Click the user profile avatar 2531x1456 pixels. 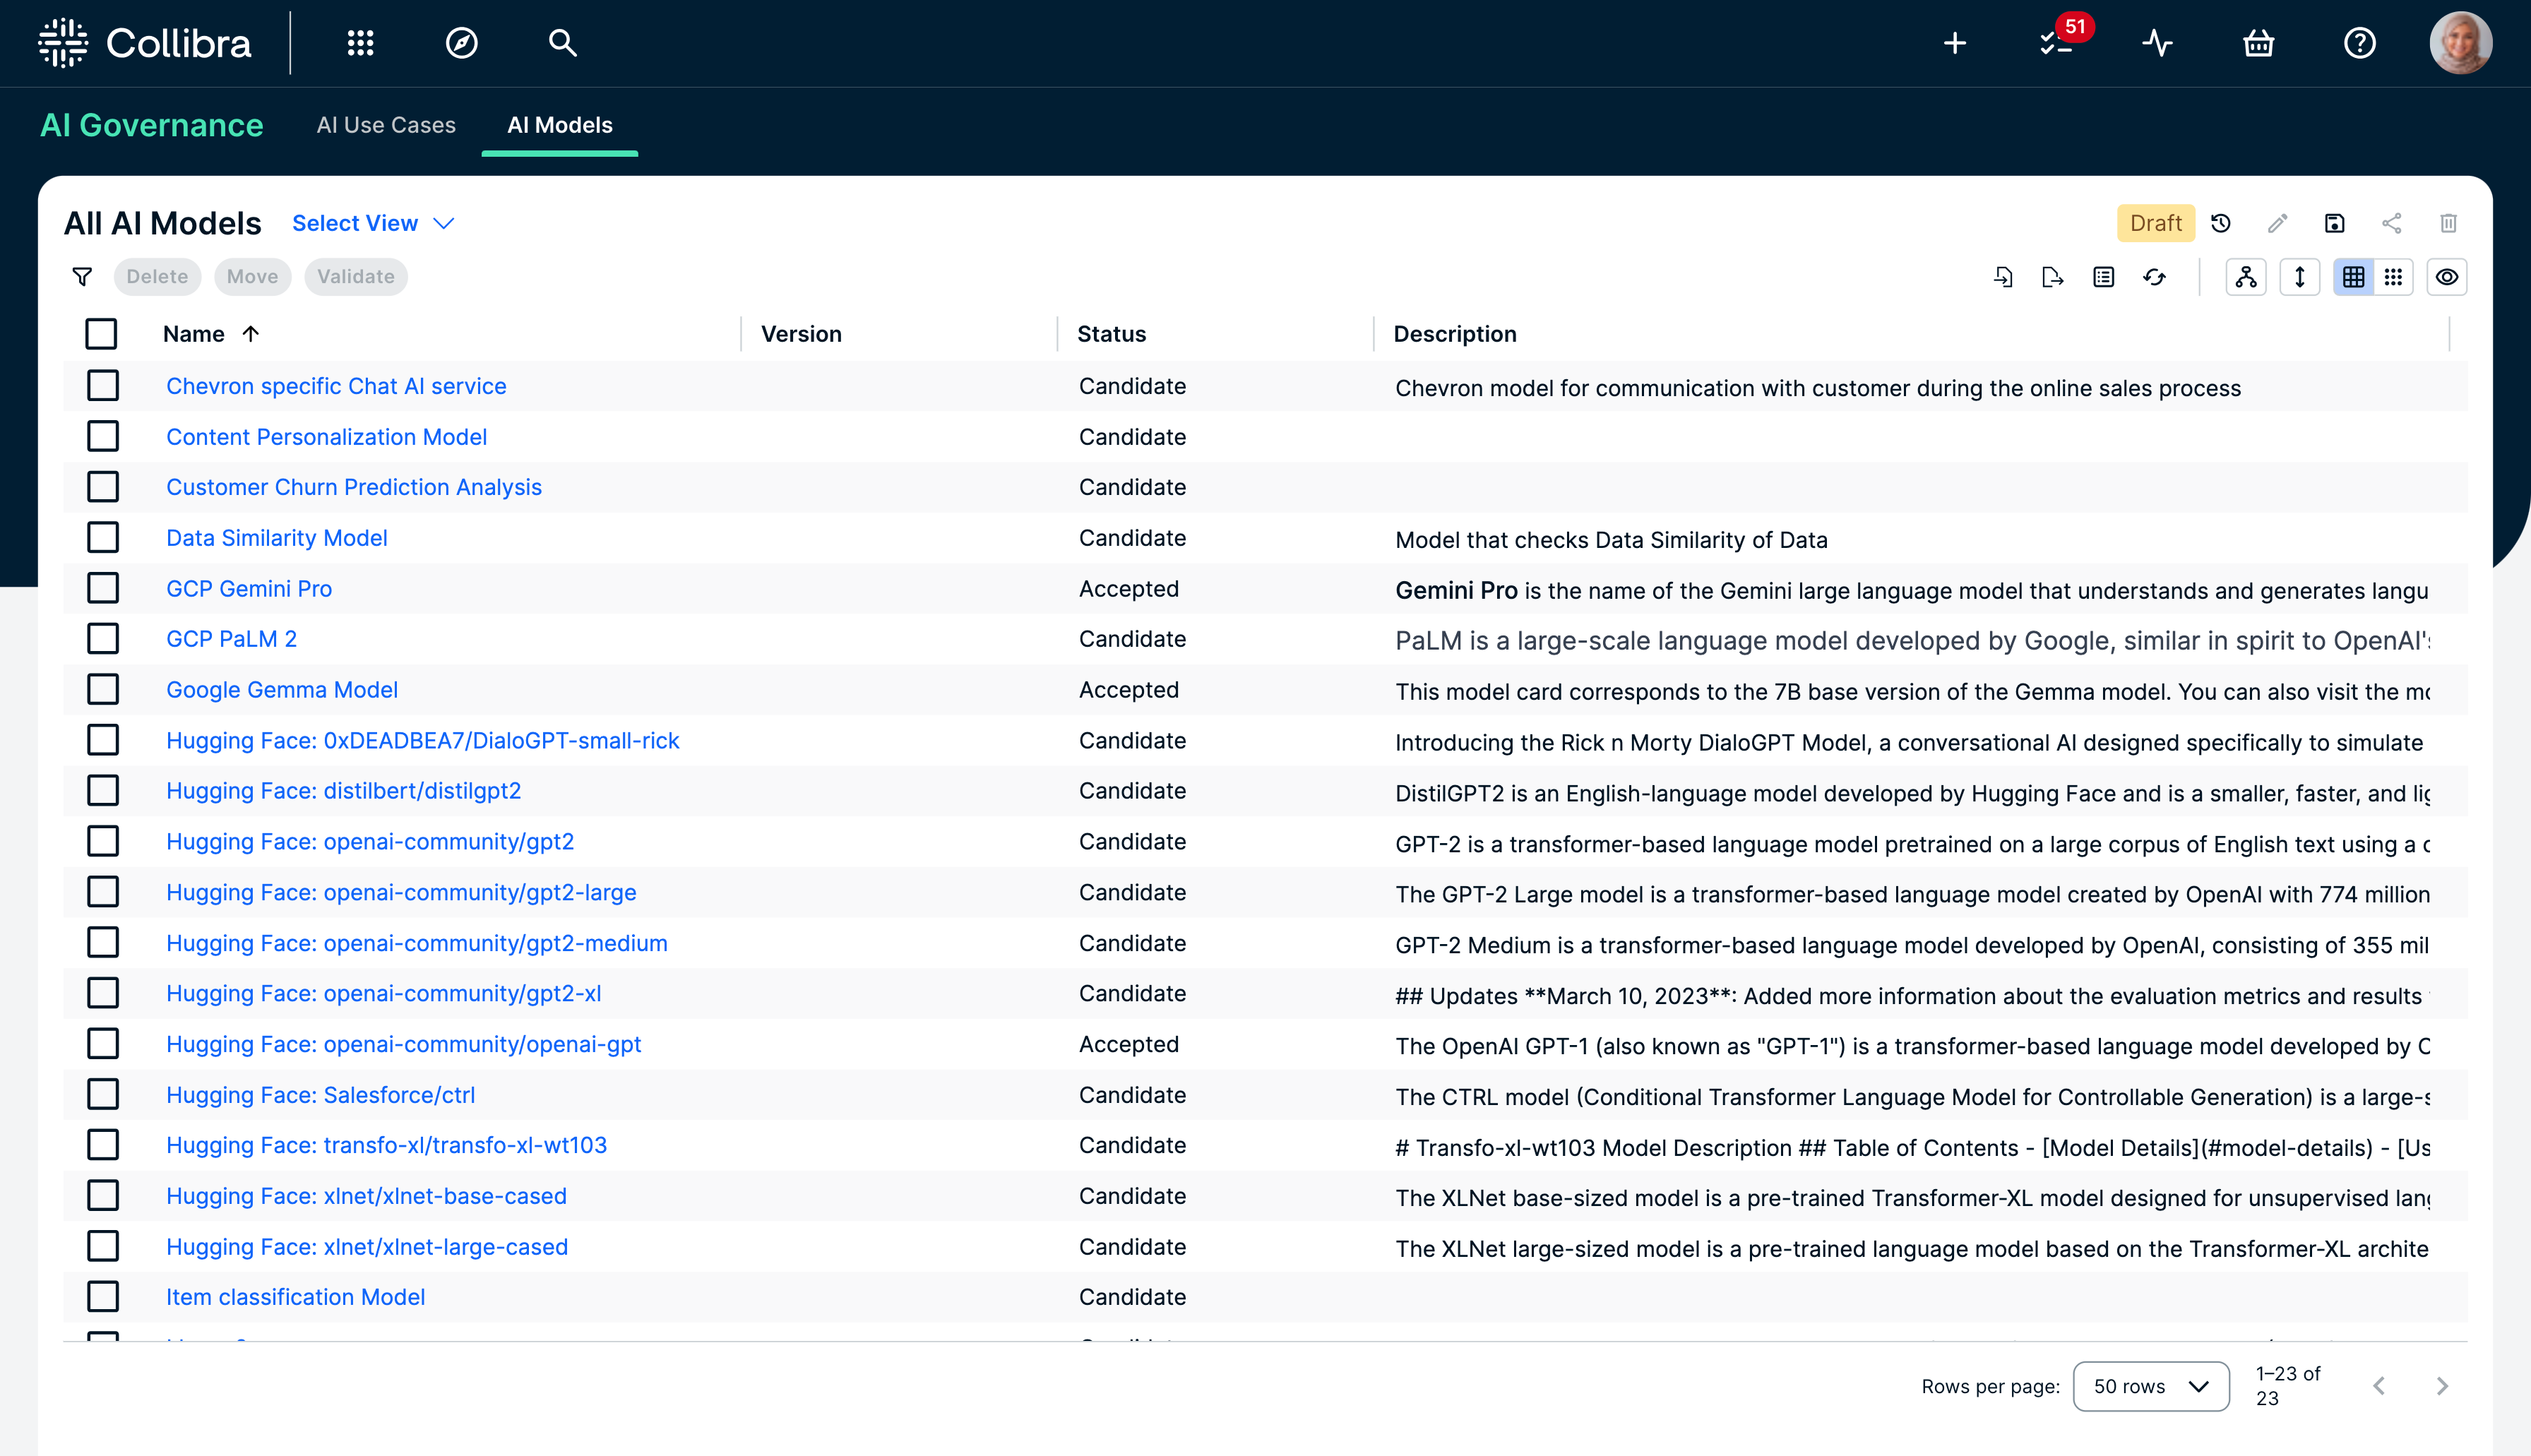pos(2460,43)
